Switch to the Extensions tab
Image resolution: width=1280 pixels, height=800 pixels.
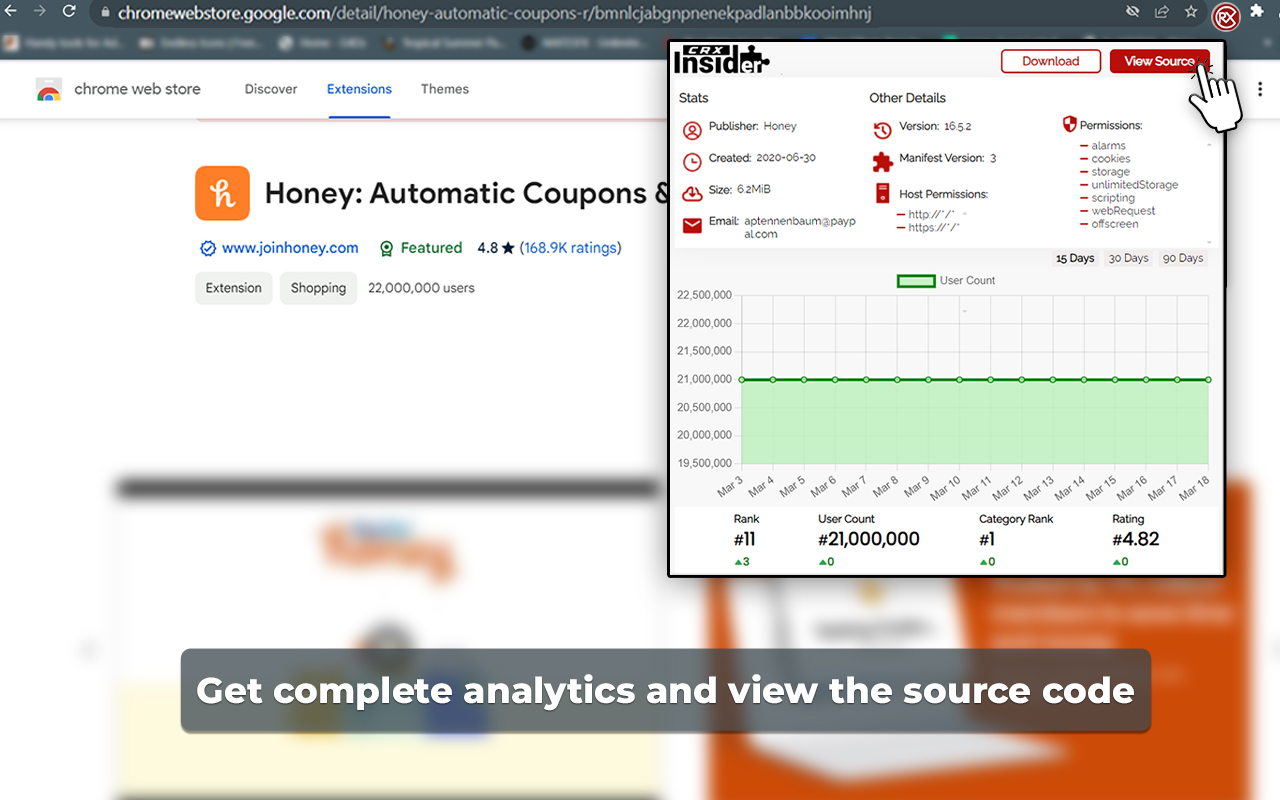[x=359, y=89]
